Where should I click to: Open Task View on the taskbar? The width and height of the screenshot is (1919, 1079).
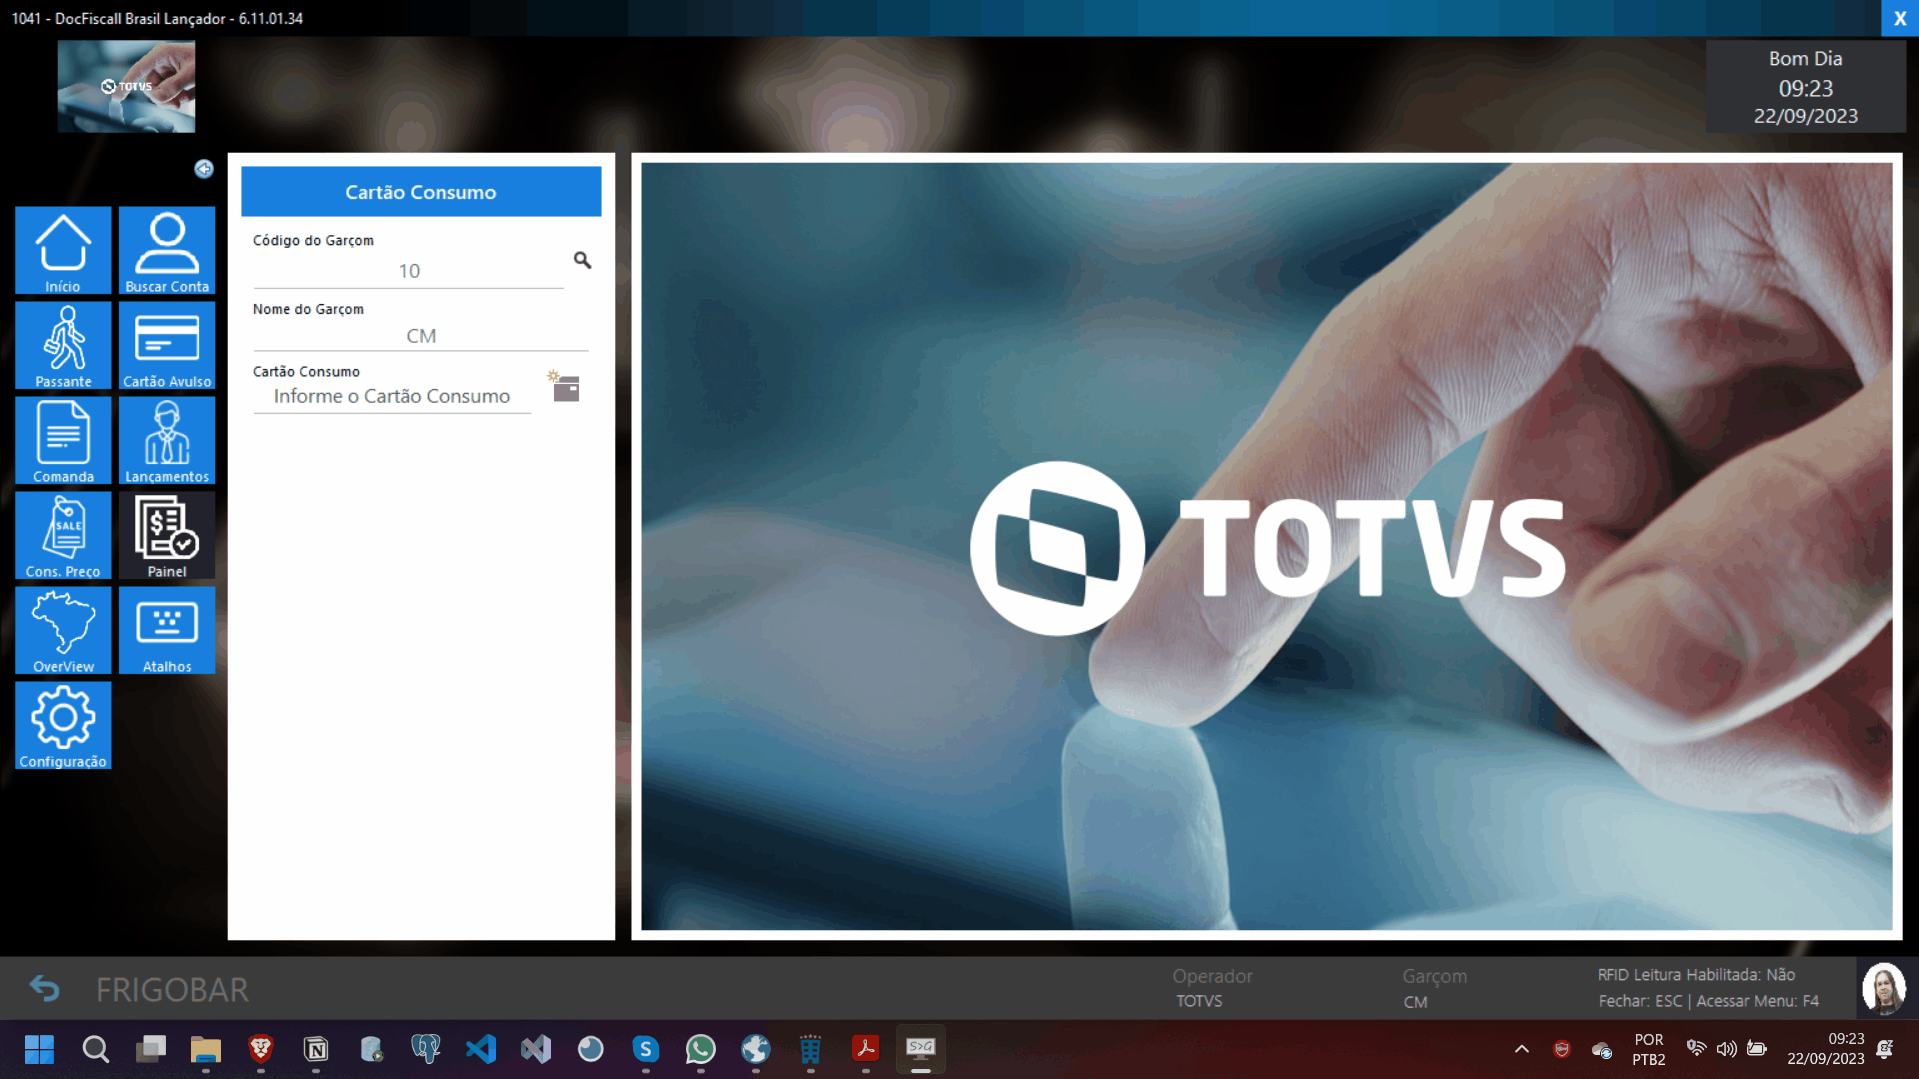pyautogui.click(x=151, y=1049)
